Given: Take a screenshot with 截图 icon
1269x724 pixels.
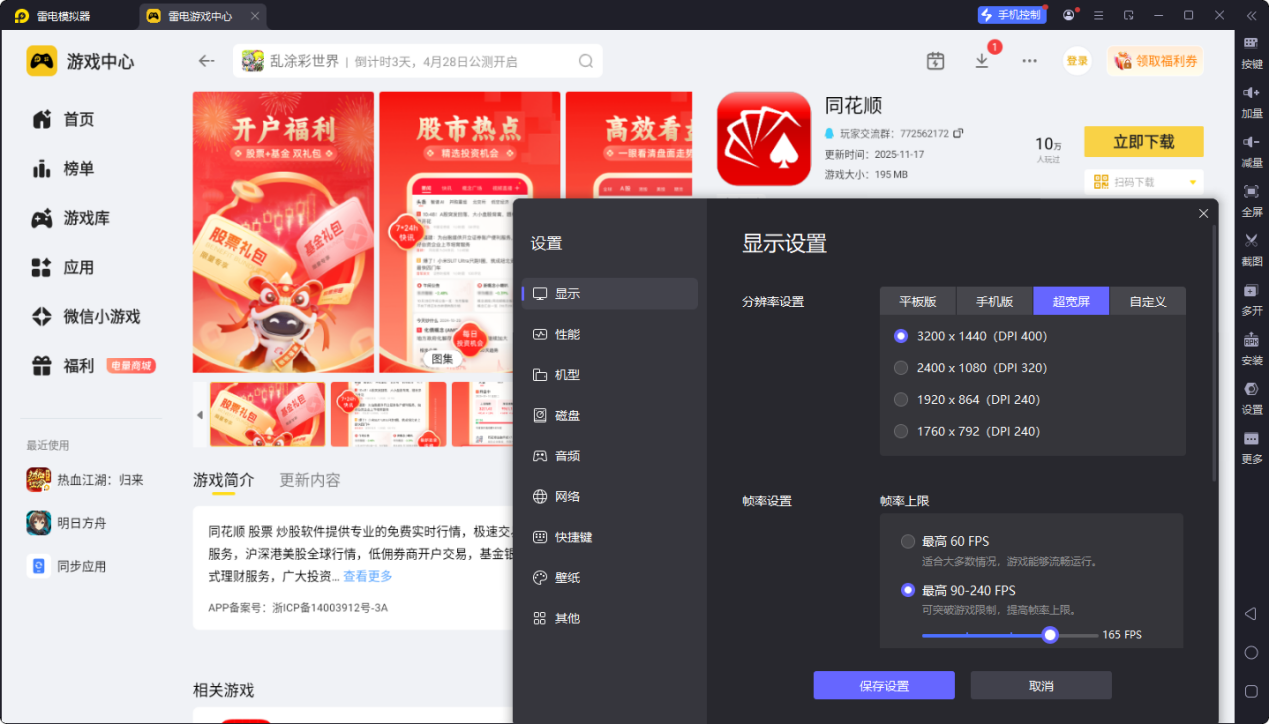Looking at the screenshot, I should point(1251,240).
